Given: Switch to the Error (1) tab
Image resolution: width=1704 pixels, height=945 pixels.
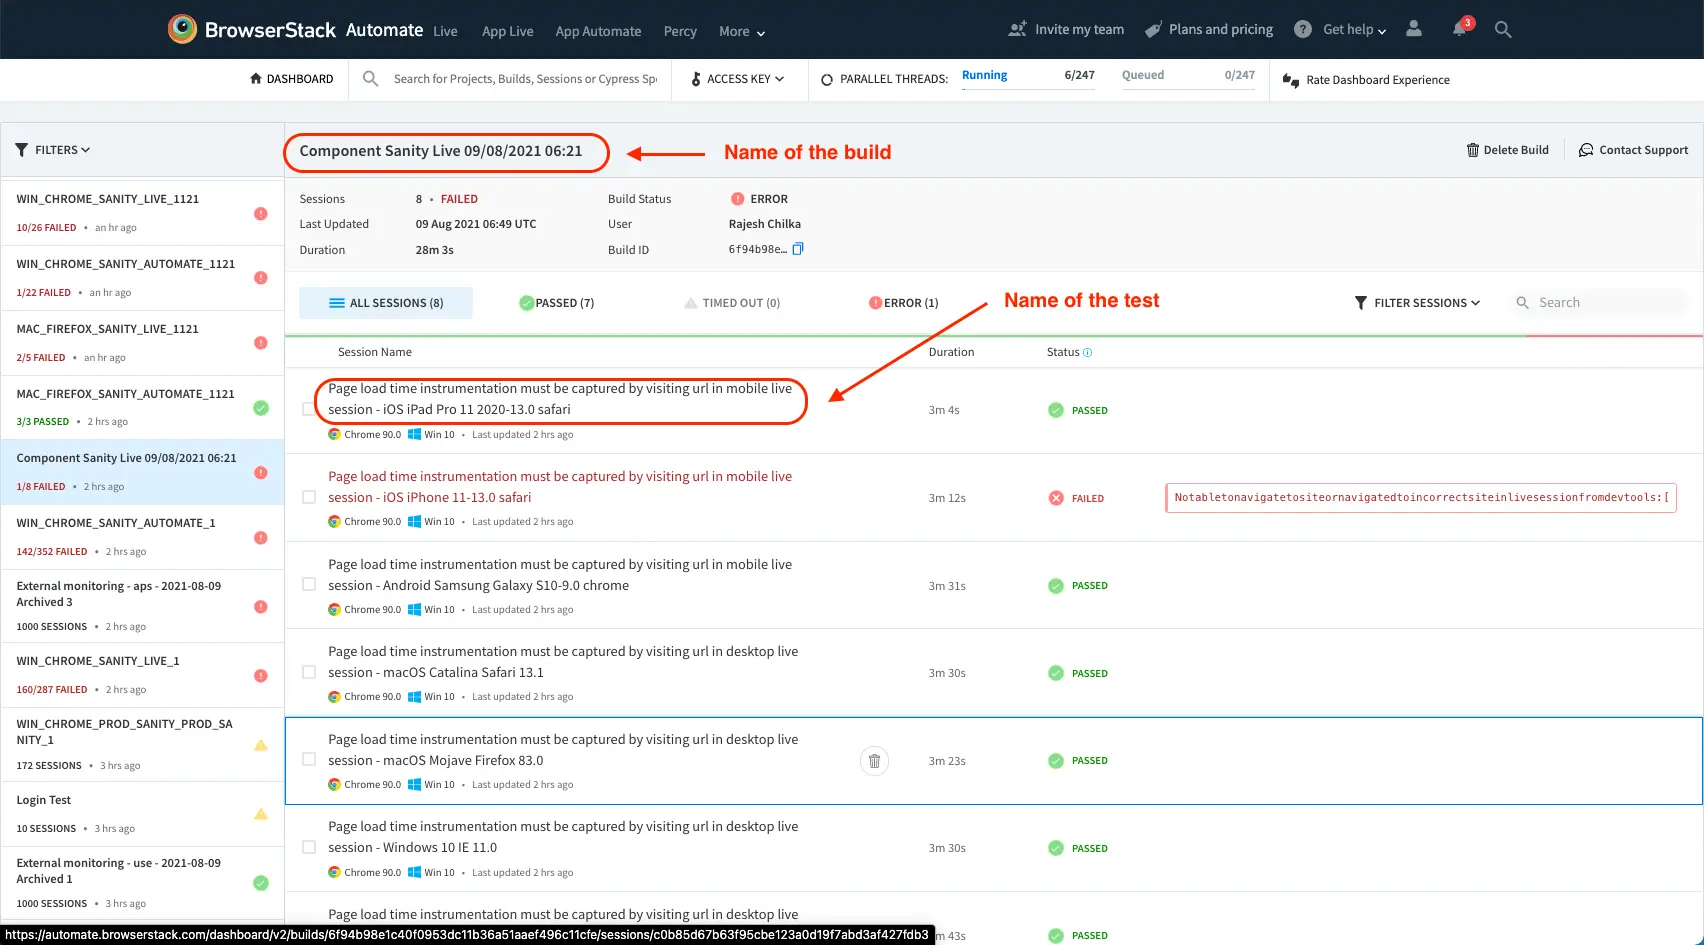Looking at the screenshot, I should (x=903, y=303).
